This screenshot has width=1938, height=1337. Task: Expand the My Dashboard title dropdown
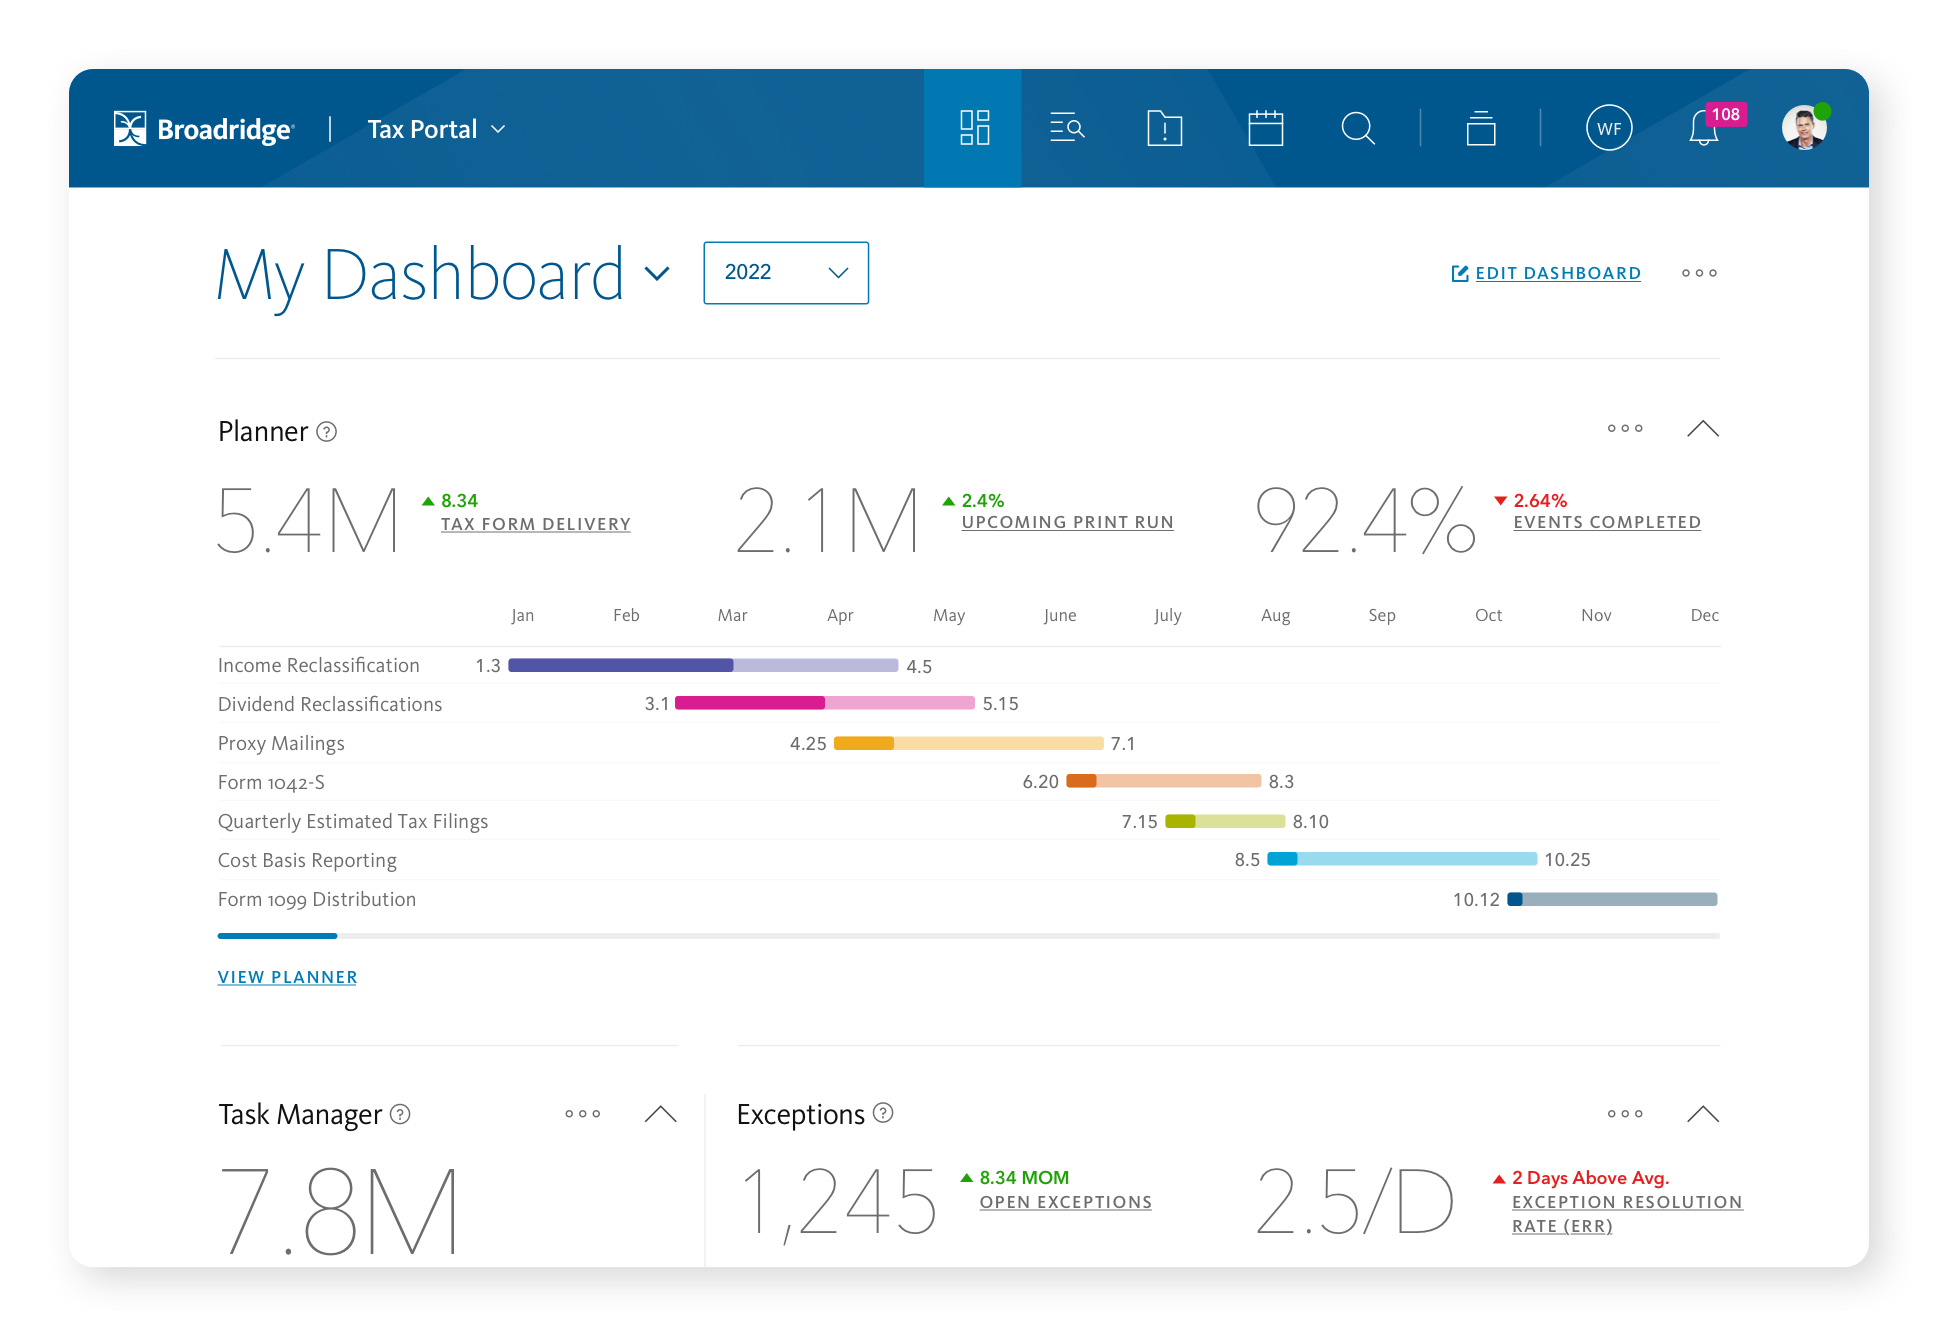(x=657, y=273)
